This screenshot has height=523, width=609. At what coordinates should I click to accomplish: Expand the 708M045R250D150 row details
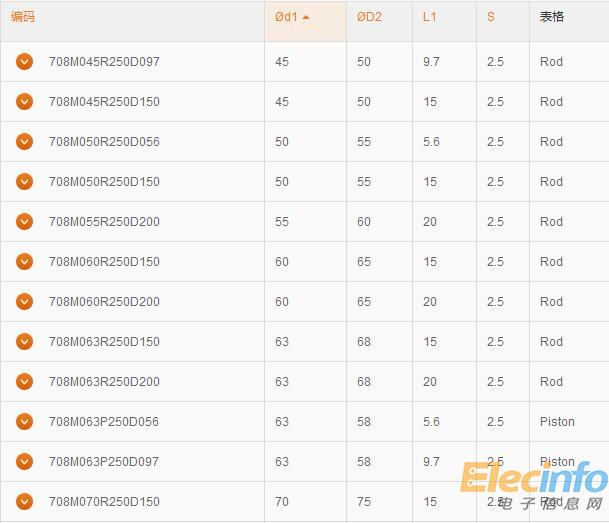(25, 102)
